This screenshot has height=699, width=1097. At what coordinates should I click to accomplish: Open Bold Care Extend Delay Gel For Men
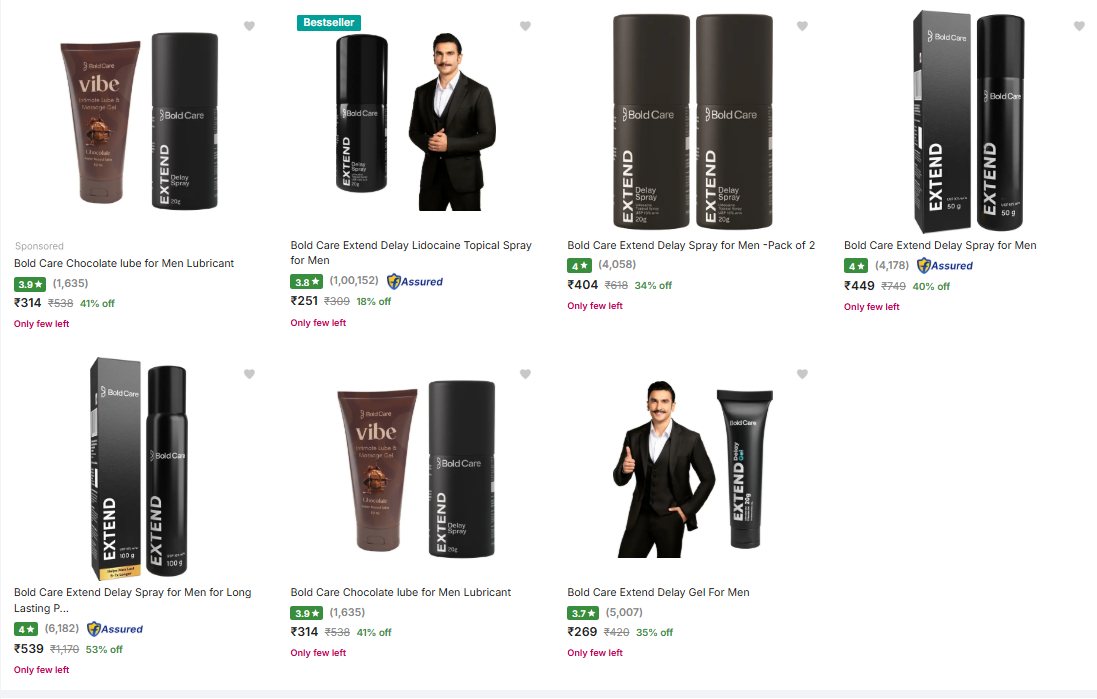click(658, 592)
